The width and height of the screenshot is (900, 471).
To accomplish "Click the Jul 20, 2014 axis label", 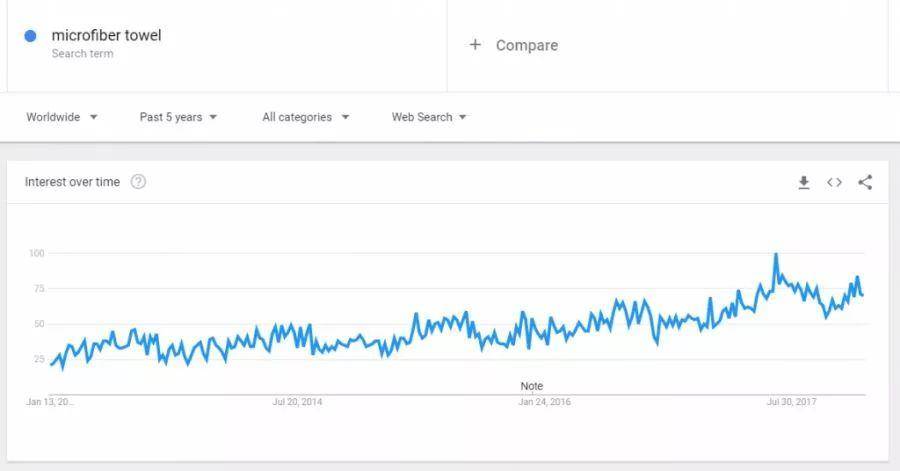I will pyautogui.click(x=297, y=402).
